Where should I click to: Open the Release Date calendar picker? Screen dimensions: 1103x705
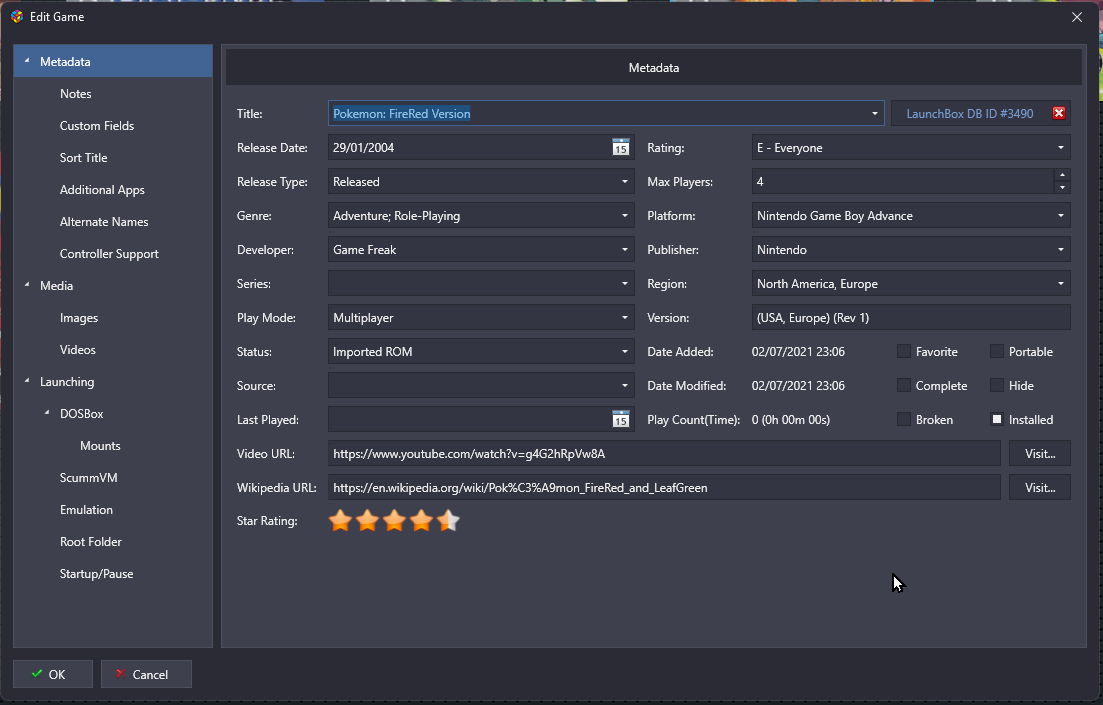(620, 148)
